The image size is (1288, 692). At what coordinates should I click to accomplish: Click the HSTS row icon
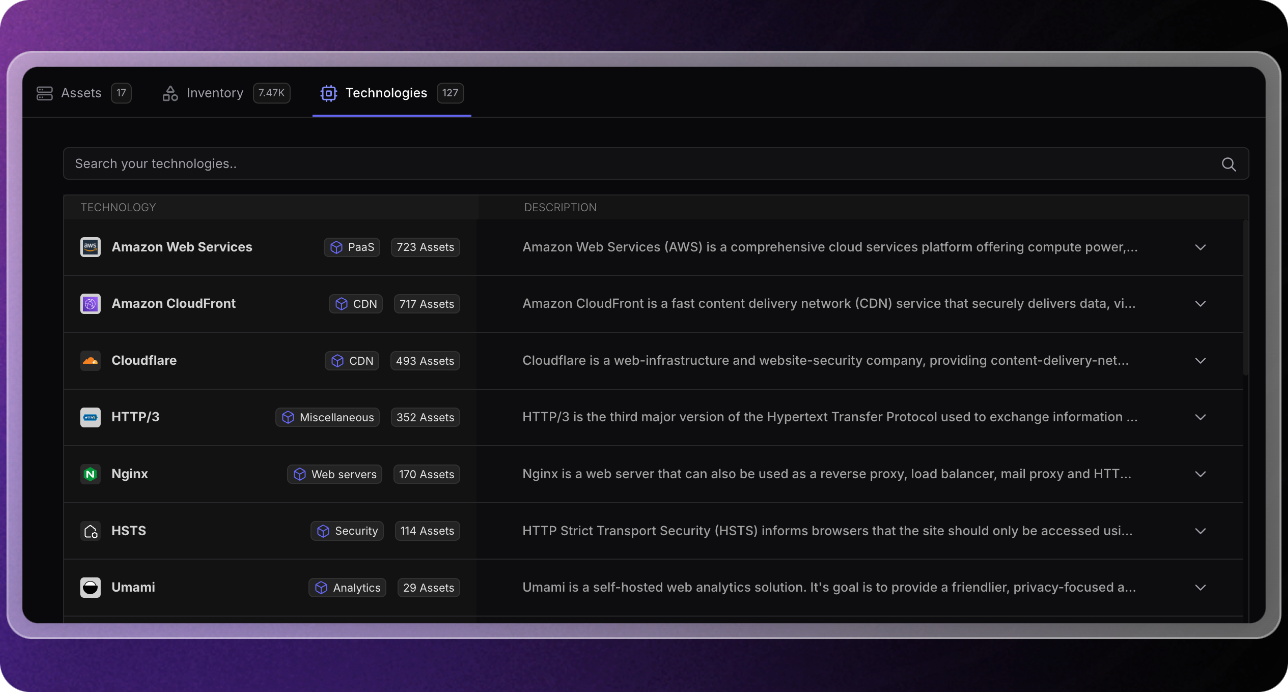91,531
